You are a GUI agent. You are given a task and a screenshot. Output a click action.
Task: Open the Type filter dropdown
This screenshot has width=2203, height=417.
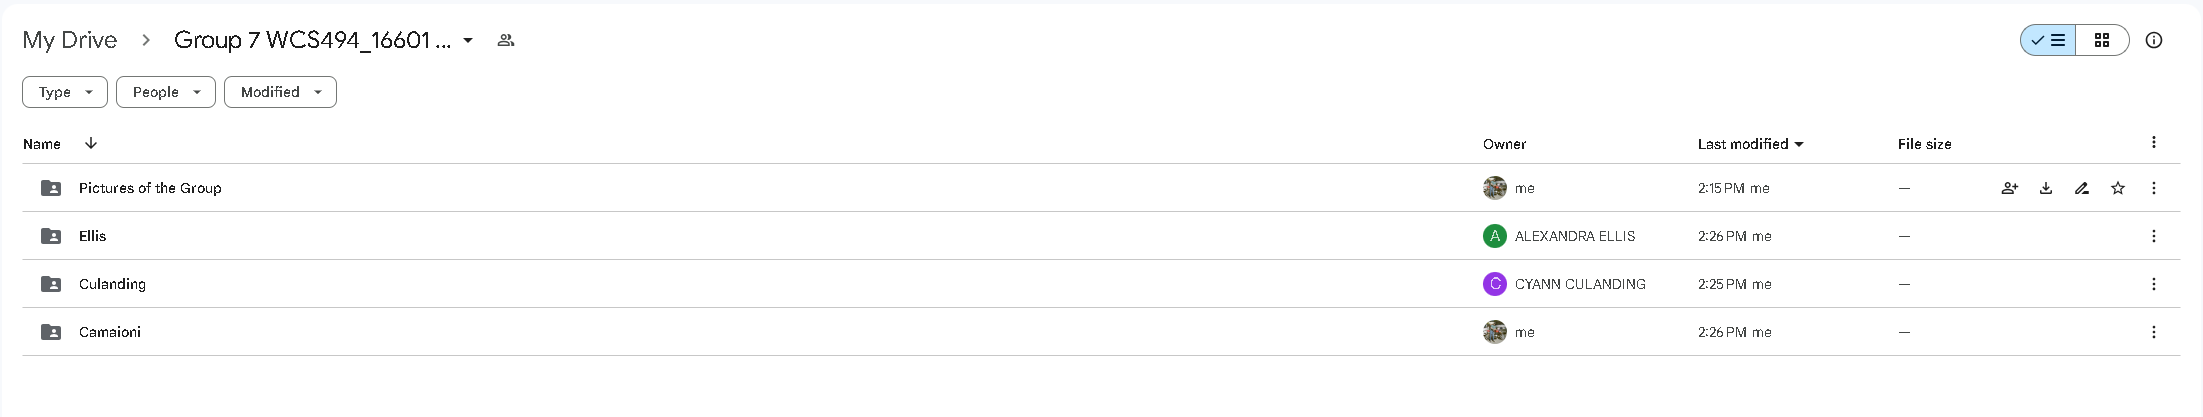pyautogui.click(x=65, y=92)
